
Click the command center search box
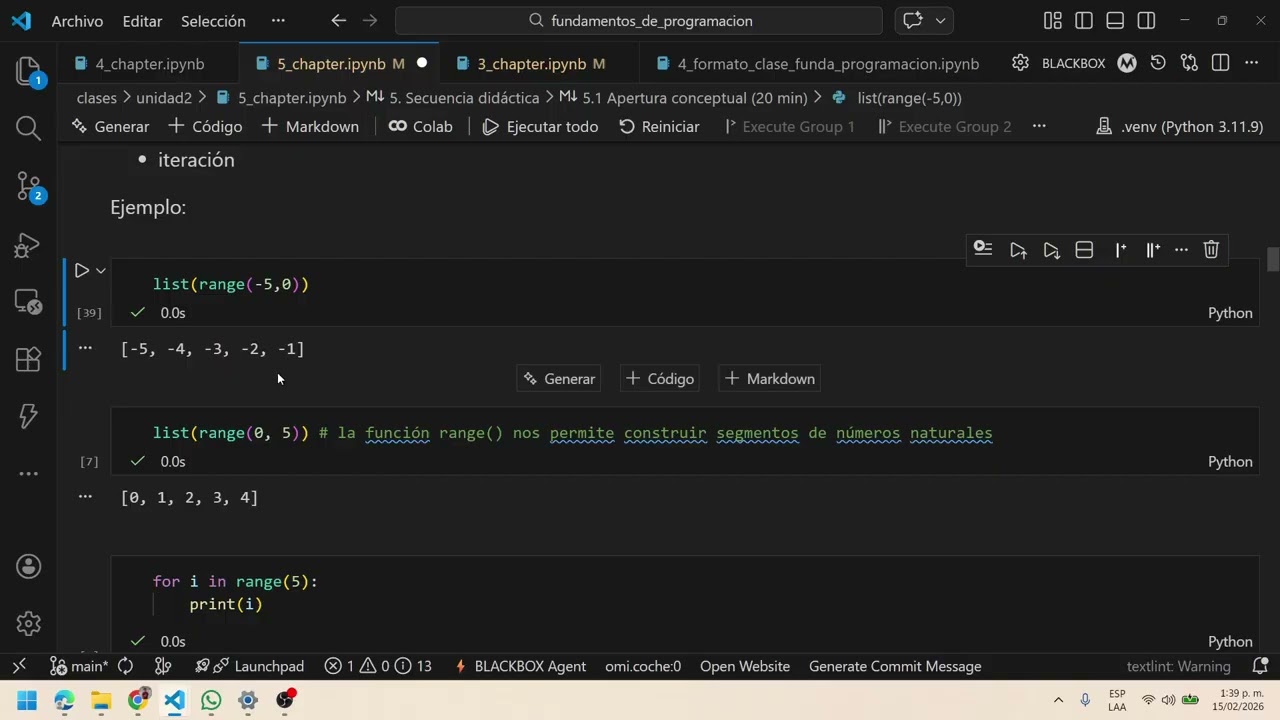[639, 20]
